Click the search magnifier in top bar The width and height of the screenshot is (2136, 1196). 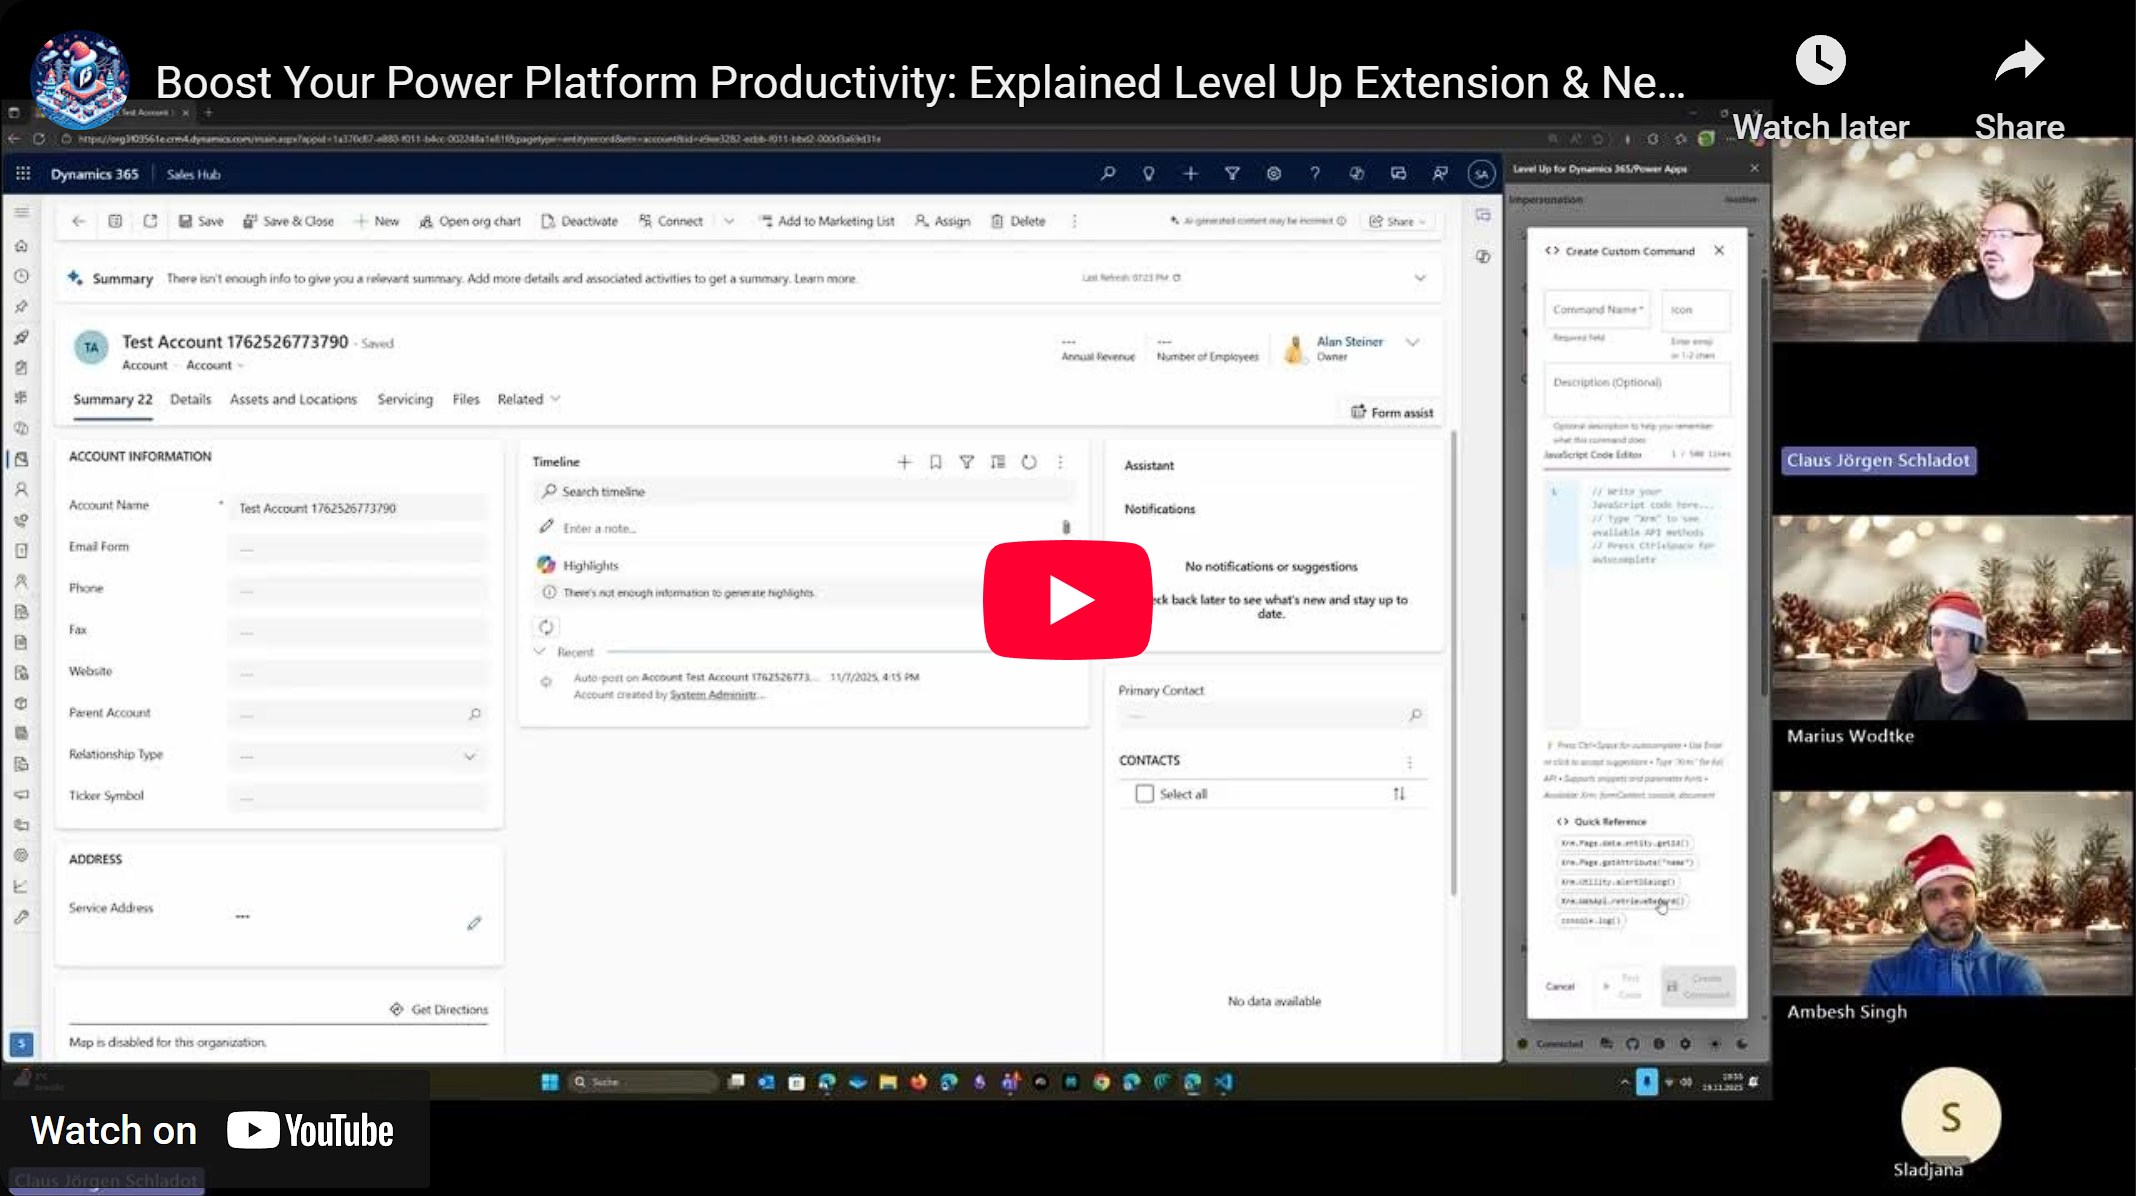1107,174
